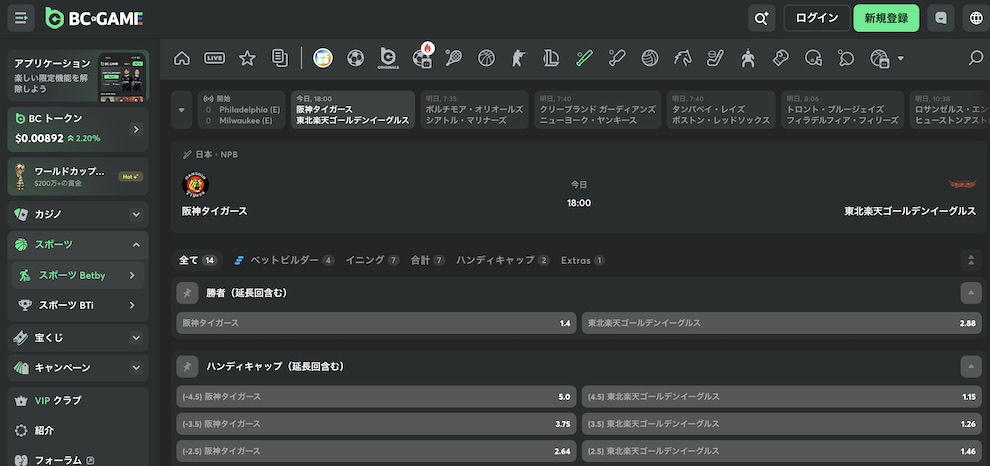
Task: Open VIP クラブ sidebar item
Action: [x=78, y=400]
